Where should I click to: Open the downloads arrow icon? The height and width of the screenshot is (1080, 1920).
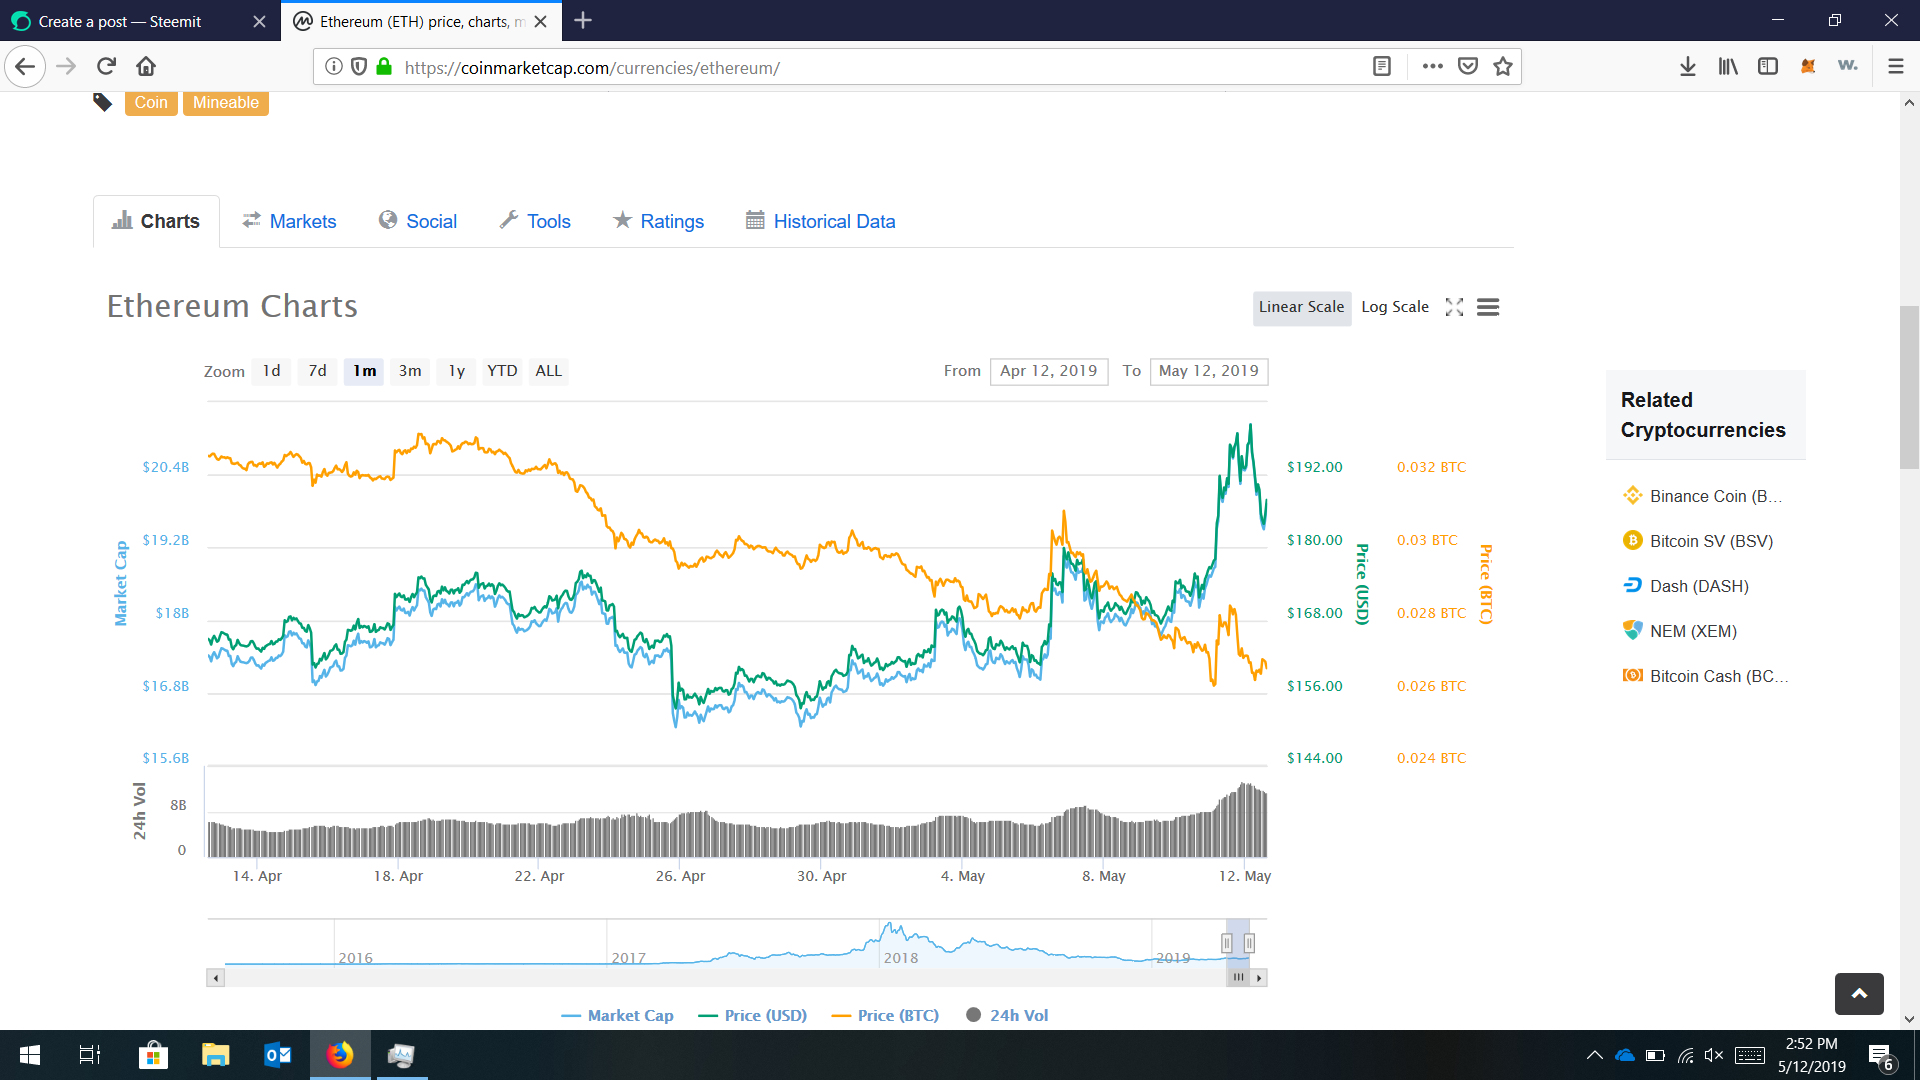click(x=1688, y=66)
